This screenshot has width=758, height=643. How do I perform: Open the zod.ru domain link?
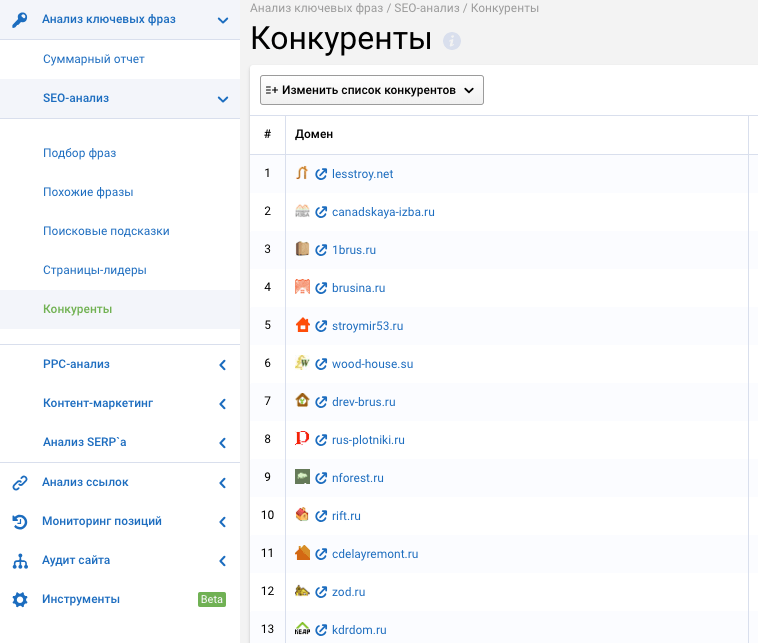point(349,592)
